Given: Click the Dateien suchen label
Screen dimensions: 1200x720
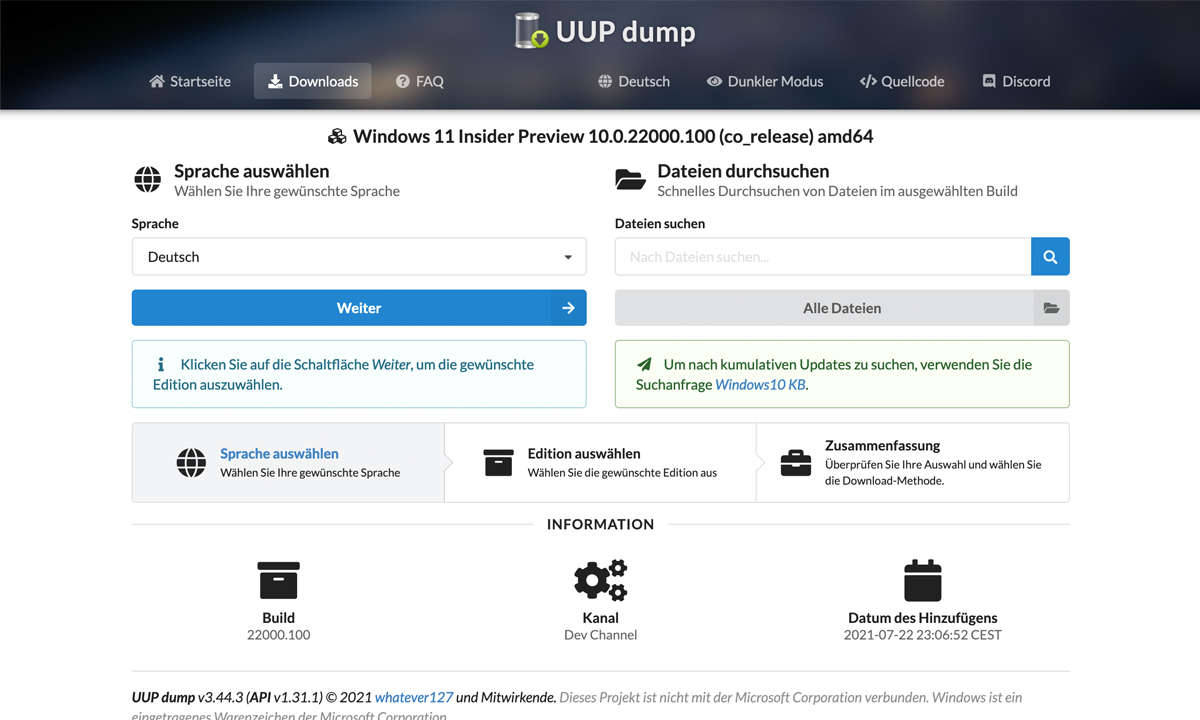Looking at the screenshot, I should click(x=660, y=224).
